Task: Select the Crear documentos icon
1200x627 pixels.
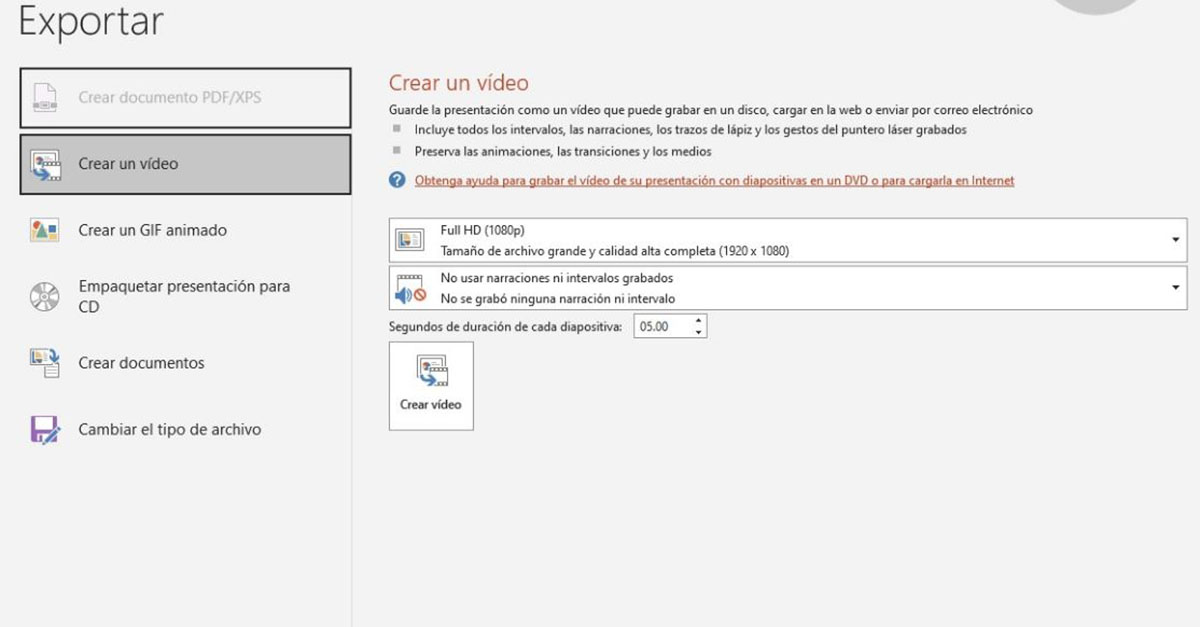Action: click(x=43, y=362)
